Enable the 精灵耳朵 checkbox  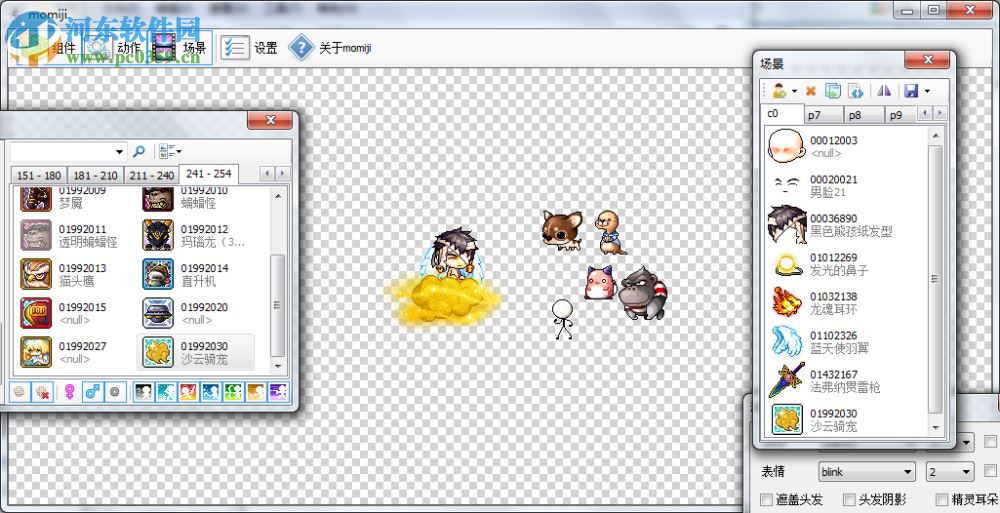[941, 500]
